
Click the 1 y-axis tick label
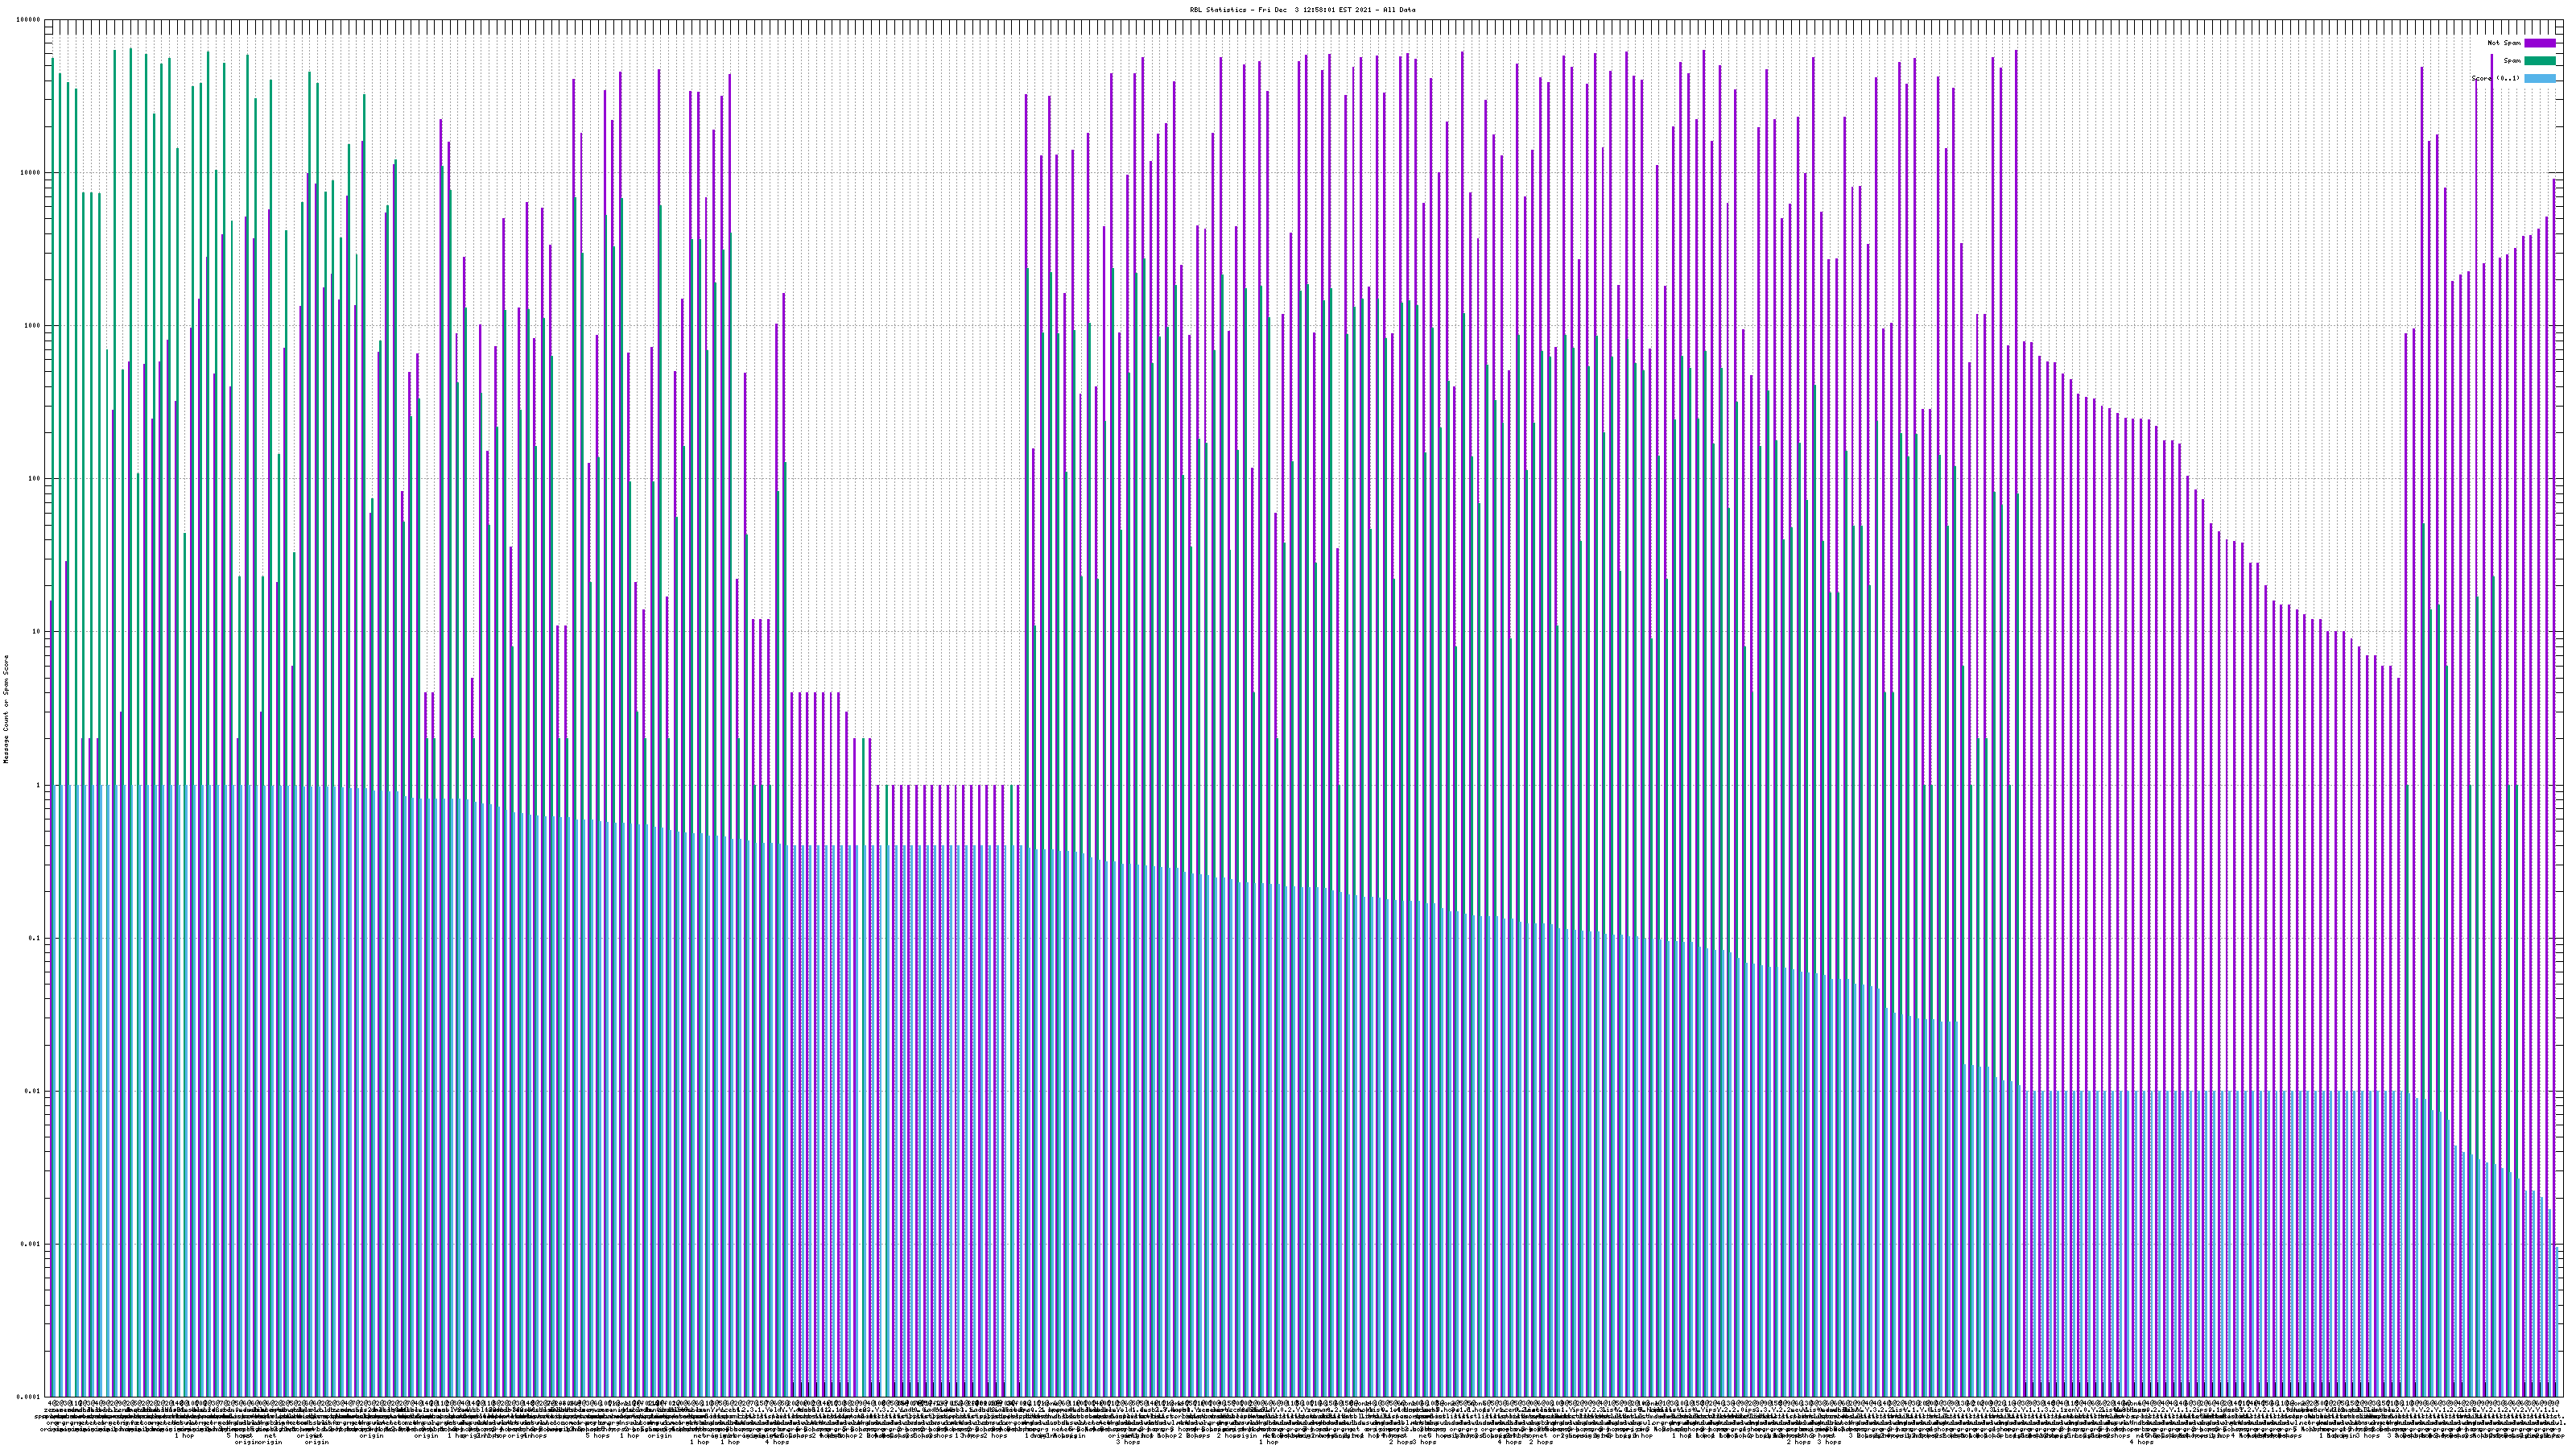click(39, 785)
